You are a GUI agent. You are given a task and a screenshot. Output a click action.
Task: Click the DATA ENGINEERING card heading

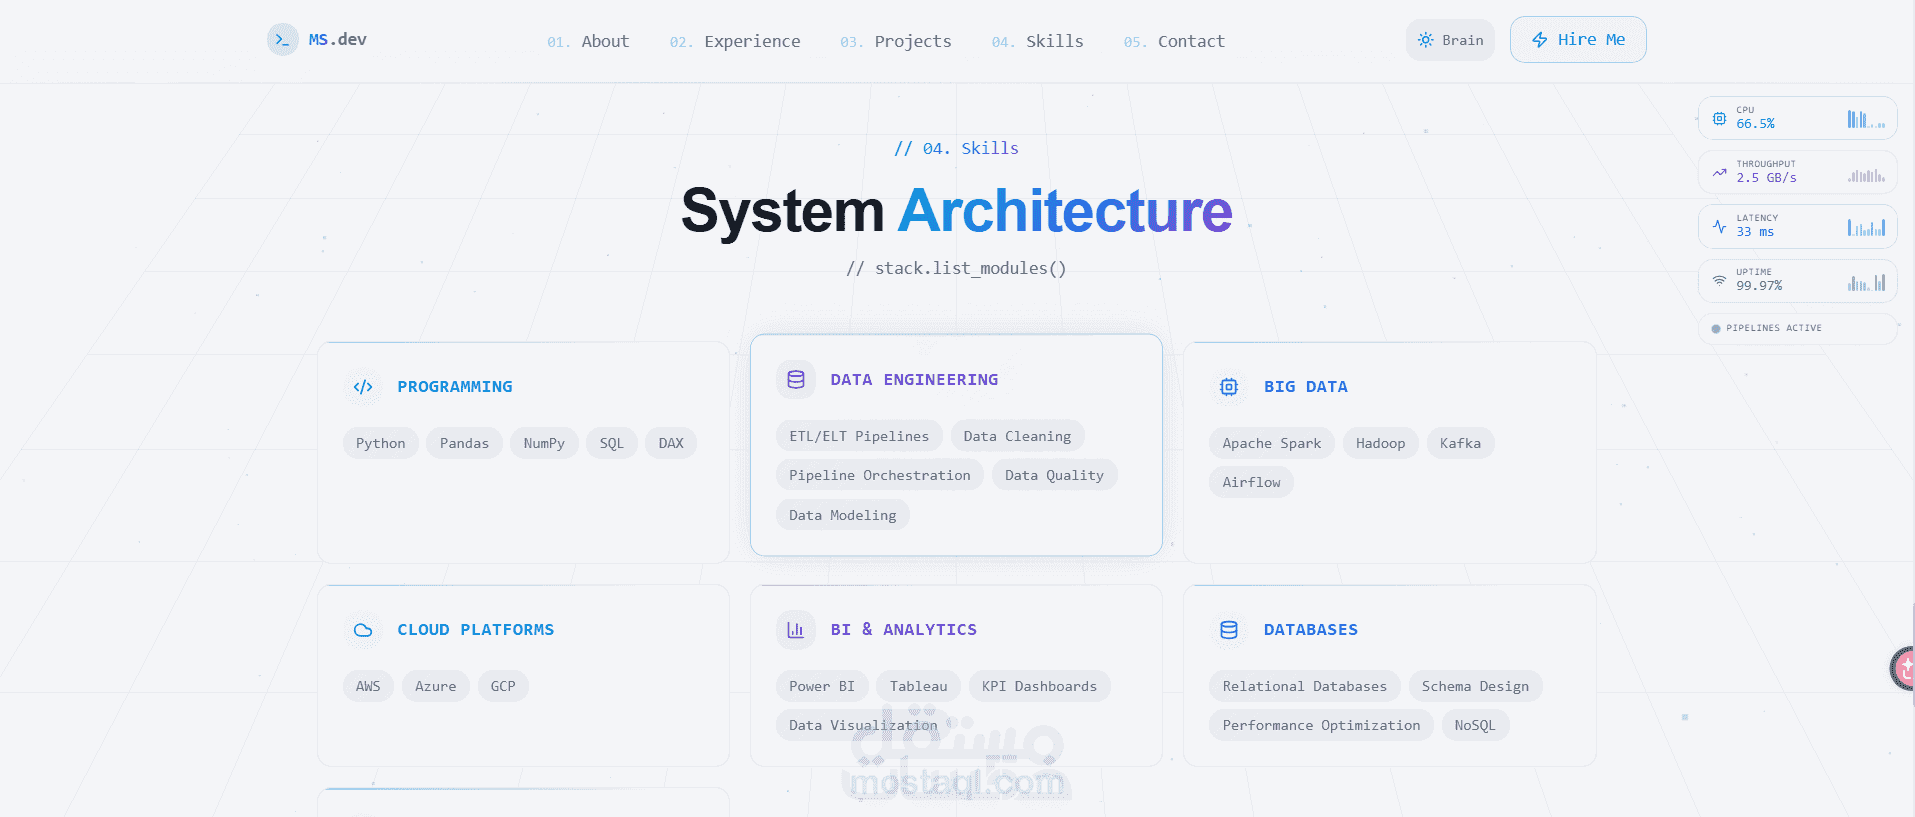click(x=914, y=380)
